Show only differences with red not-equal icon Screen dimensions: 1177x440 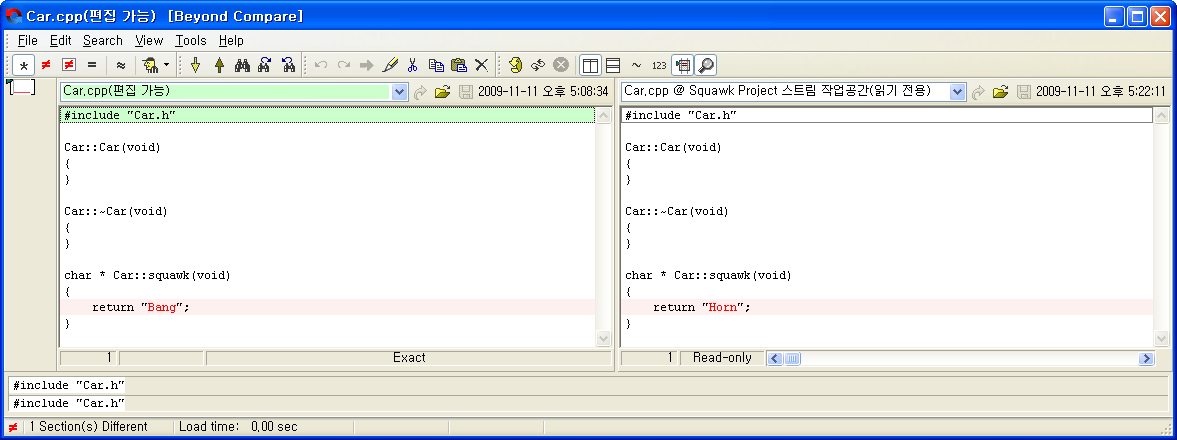tap(46, 65)
